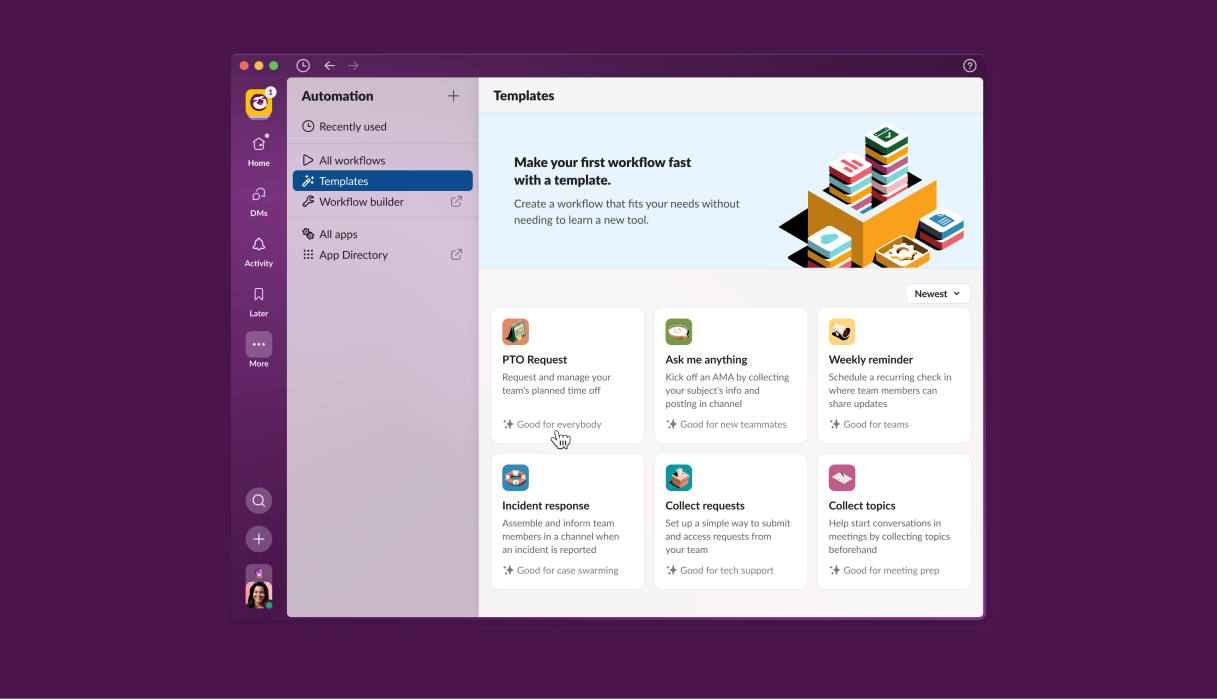Click banner headline 'Make your first workflow fast'

point(602,162)
